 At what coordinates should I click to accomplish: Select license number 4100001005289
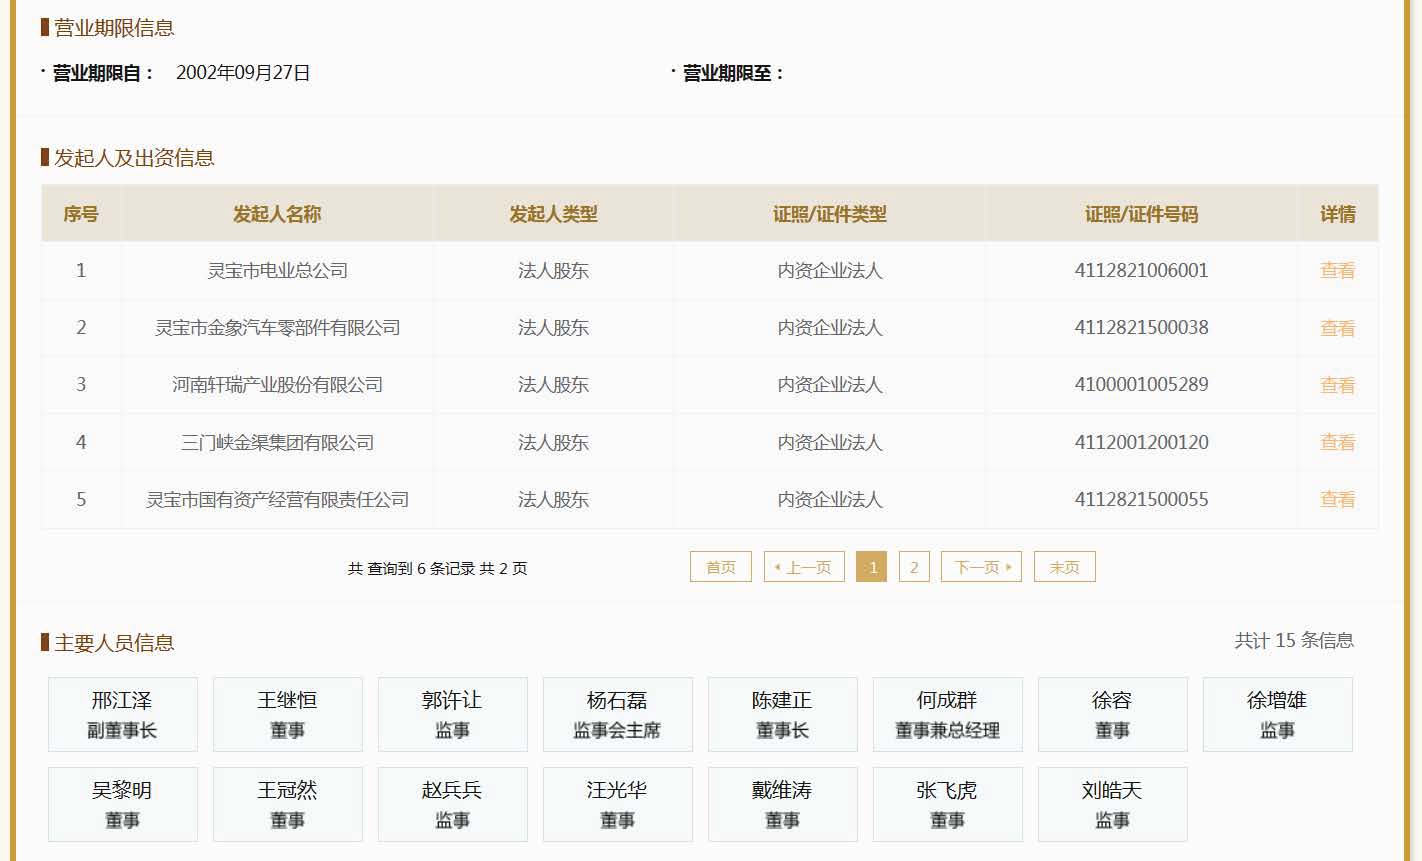1141,384
